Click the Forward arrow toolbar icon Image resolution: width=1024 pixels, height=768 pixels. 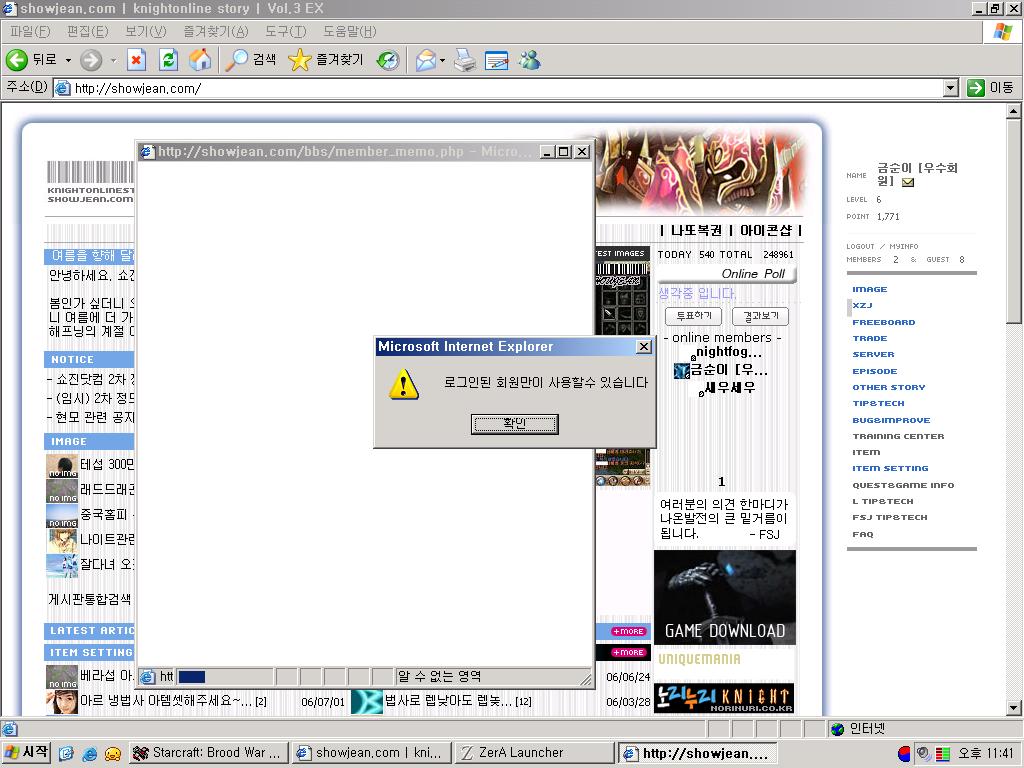pos(91,60)
